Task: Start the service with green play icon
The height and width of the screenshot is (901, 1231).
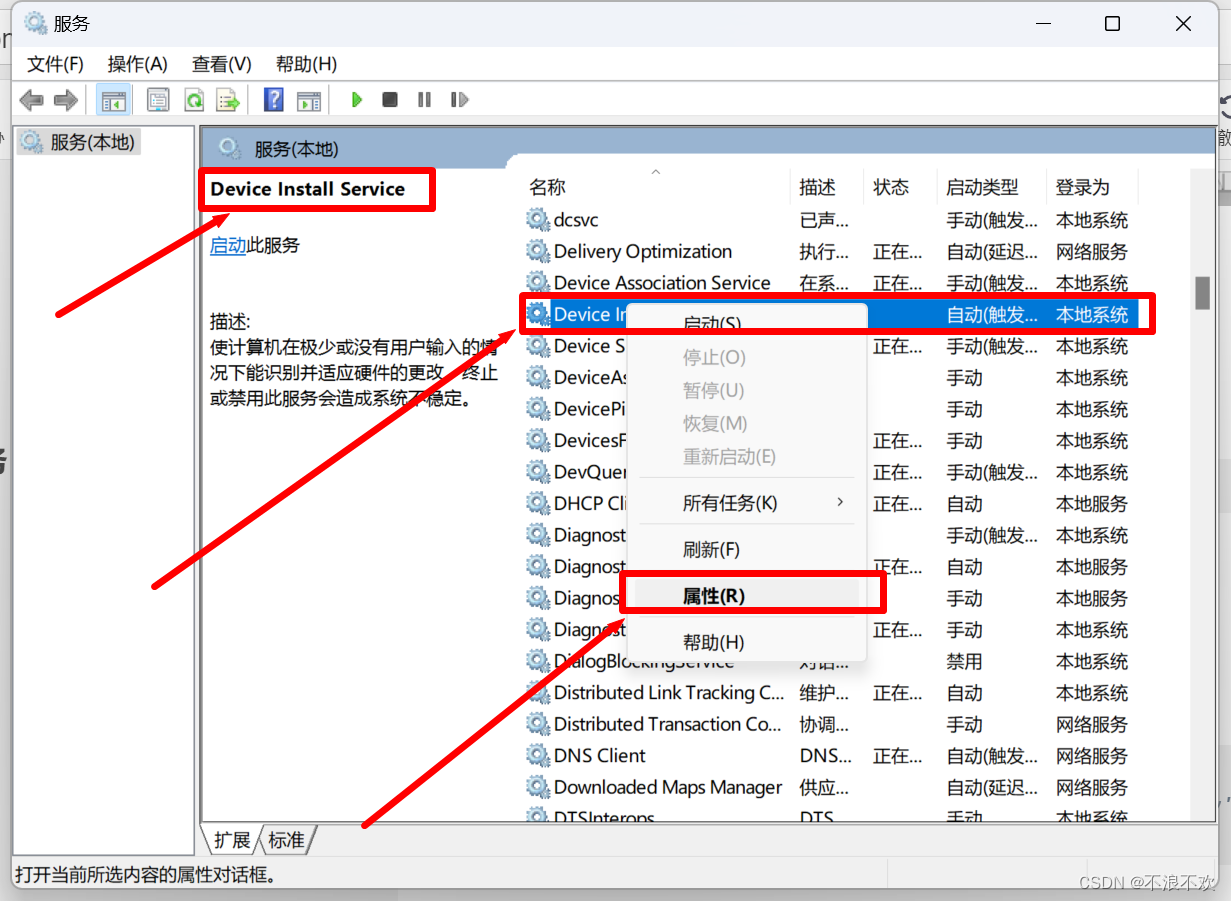Action: click(x=356, y=100)
